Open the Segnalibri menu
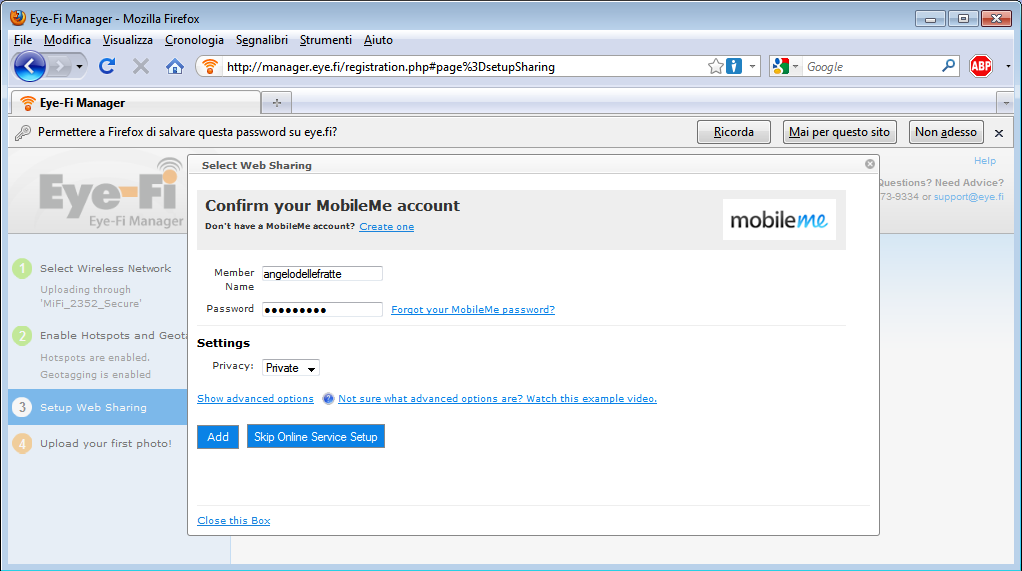This screenshot has width=1022, height=571. (261, 40)
